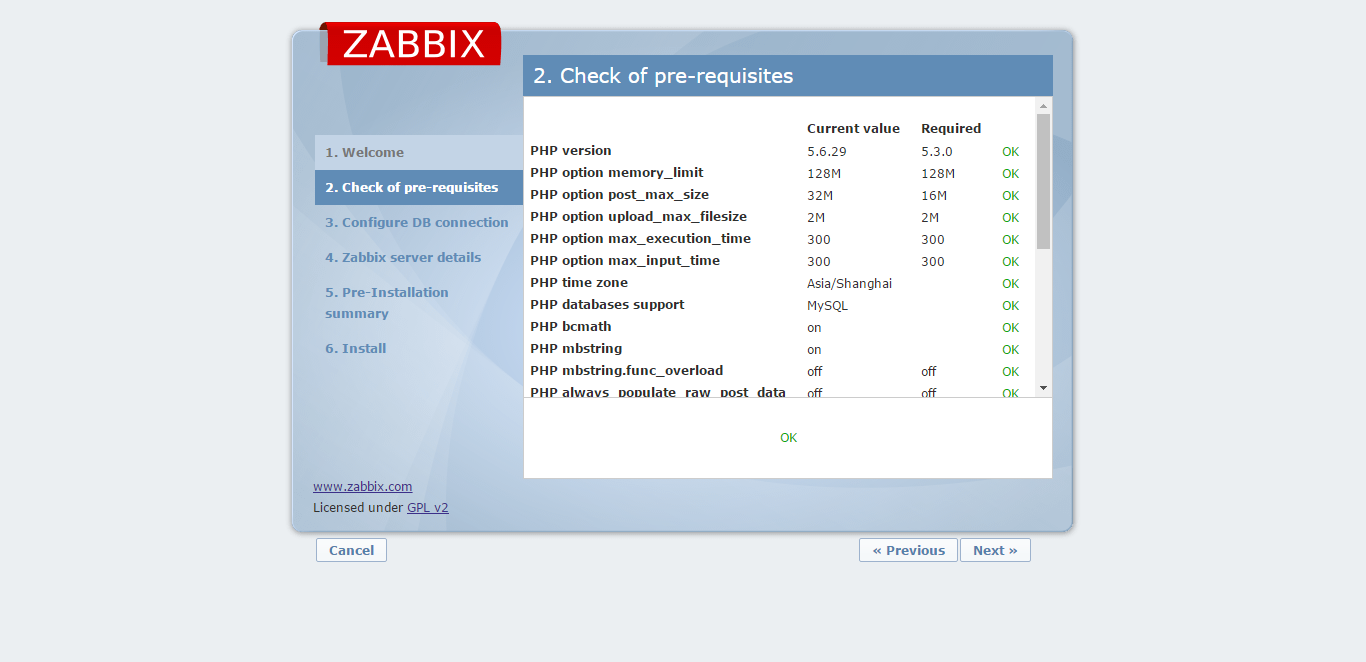Click the pre-requisites list scrollbar thumb
This screenshot has width=1366, height=662.
pos(1043,181)
